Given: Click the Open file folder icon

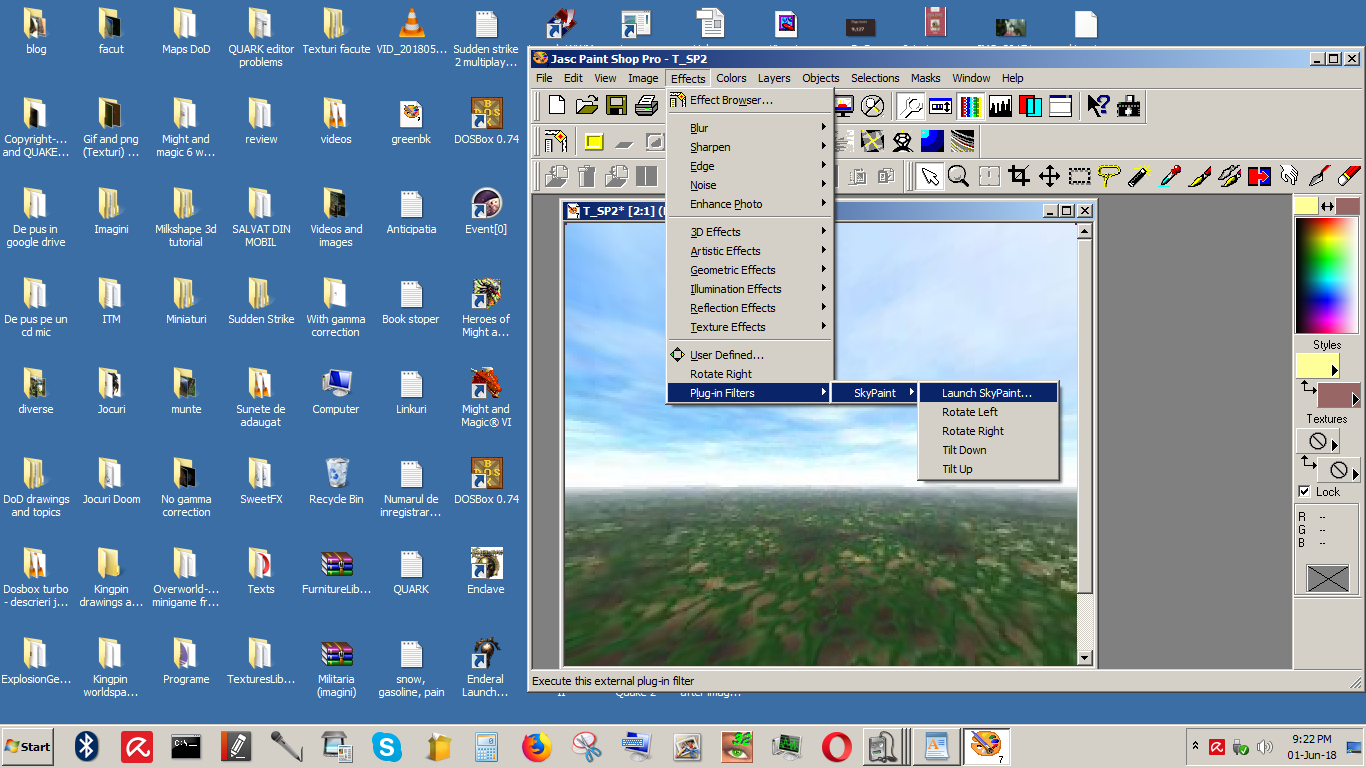Looking at the screenshot, I should pyautogui.click(x=587, y=105).
